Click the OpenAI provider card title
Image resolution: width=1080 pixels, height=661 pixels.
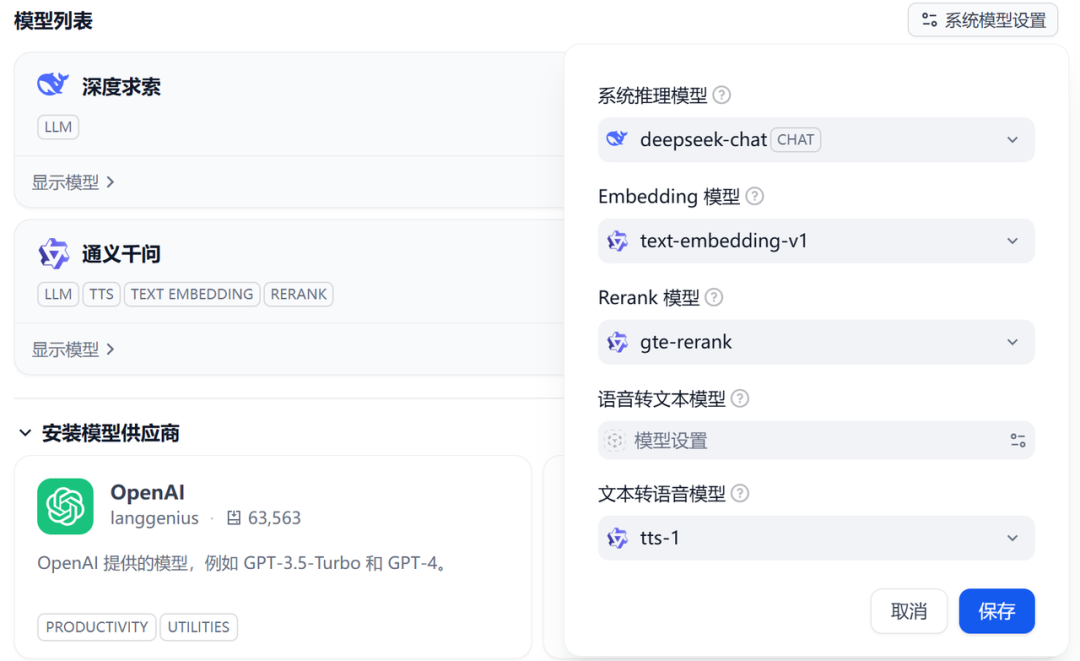147,492
